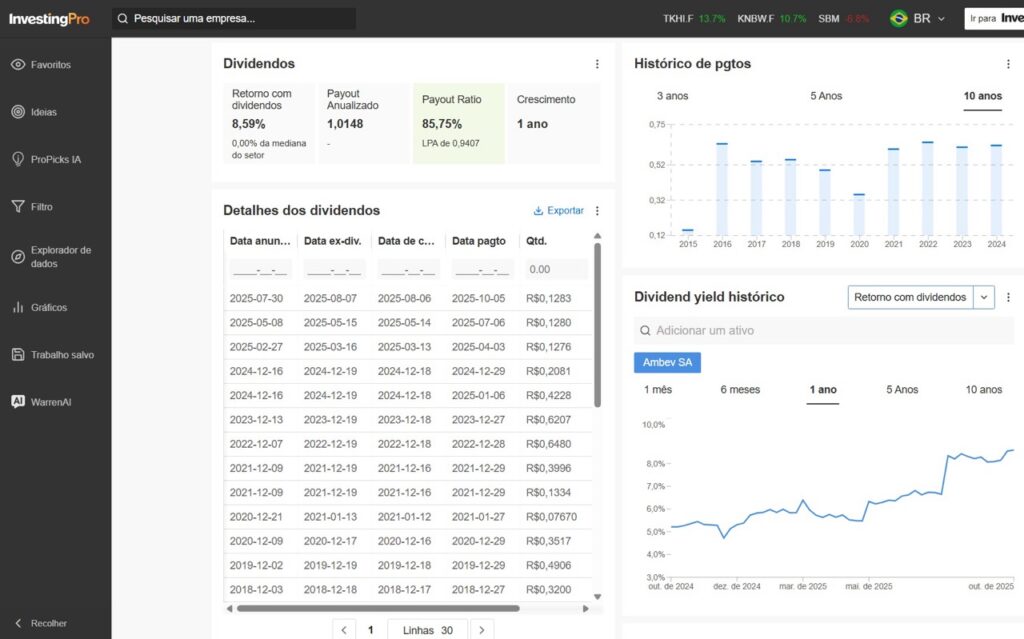This screenshot has width=1024, height=639.
Task: Open the Ideias lightbulb section
Action: (x=44, y=112)
